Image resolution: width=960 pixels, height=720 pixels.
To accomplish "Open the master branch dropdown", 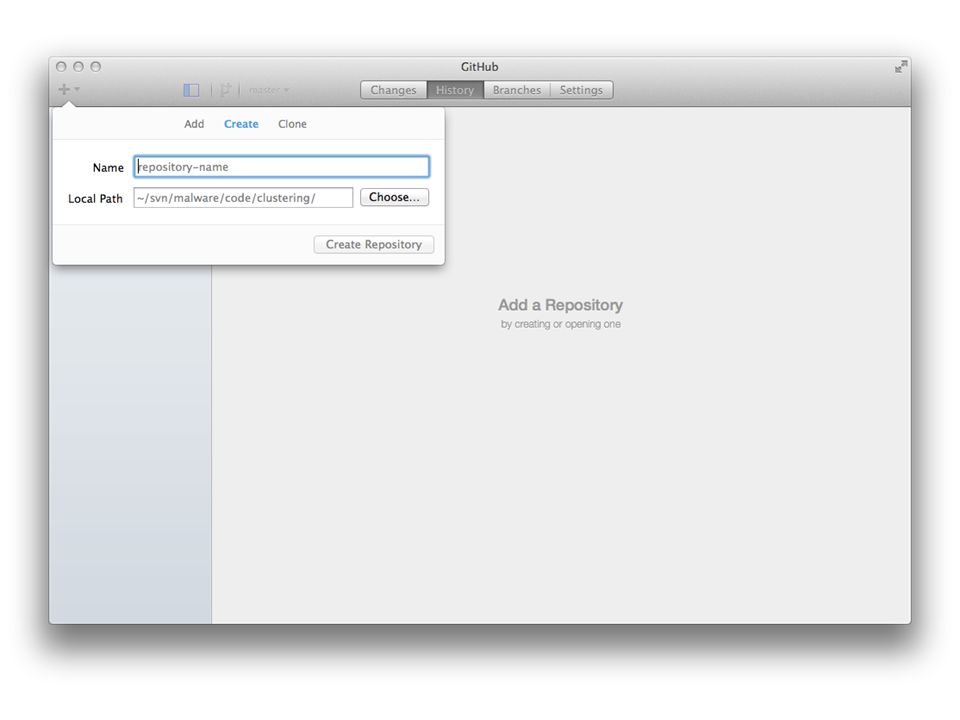I will (269, 90).
